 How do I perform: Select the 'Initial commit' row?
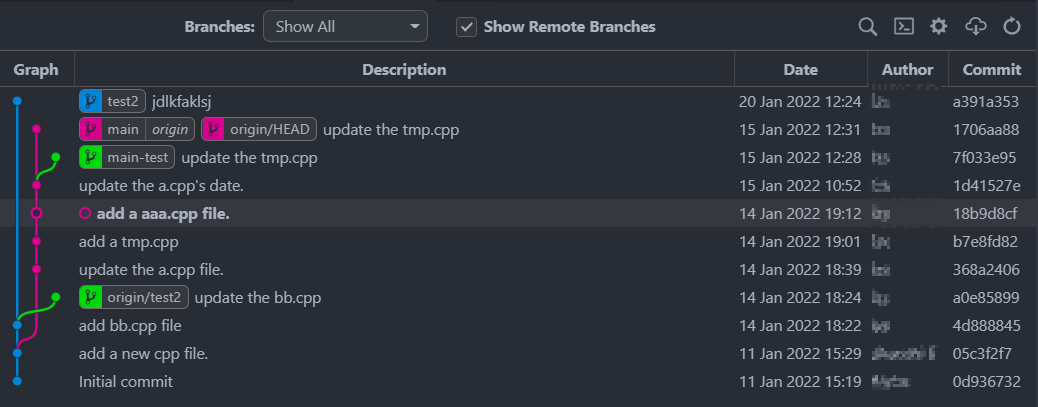point(126,381)
